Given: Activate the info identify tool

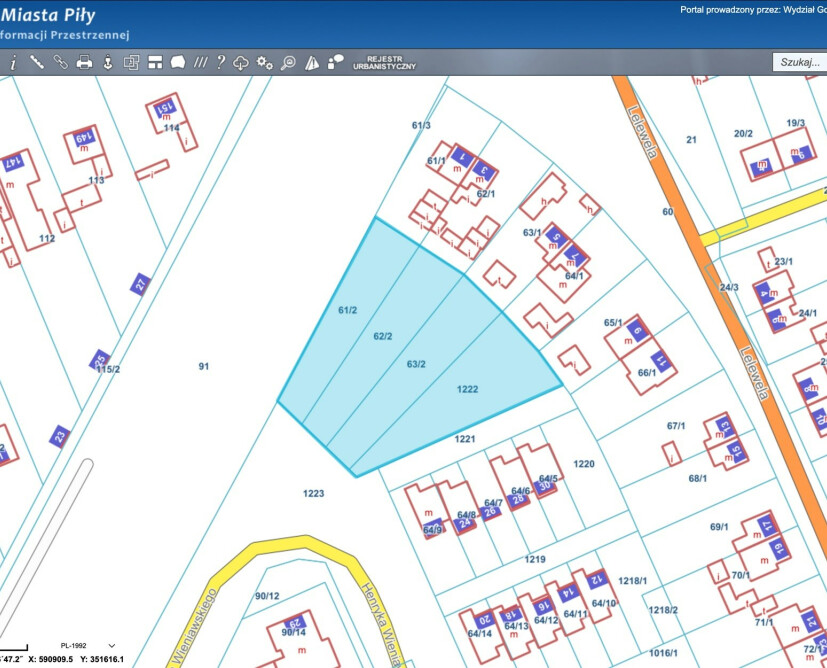Looking at the screenshot, I should (13, 62).
